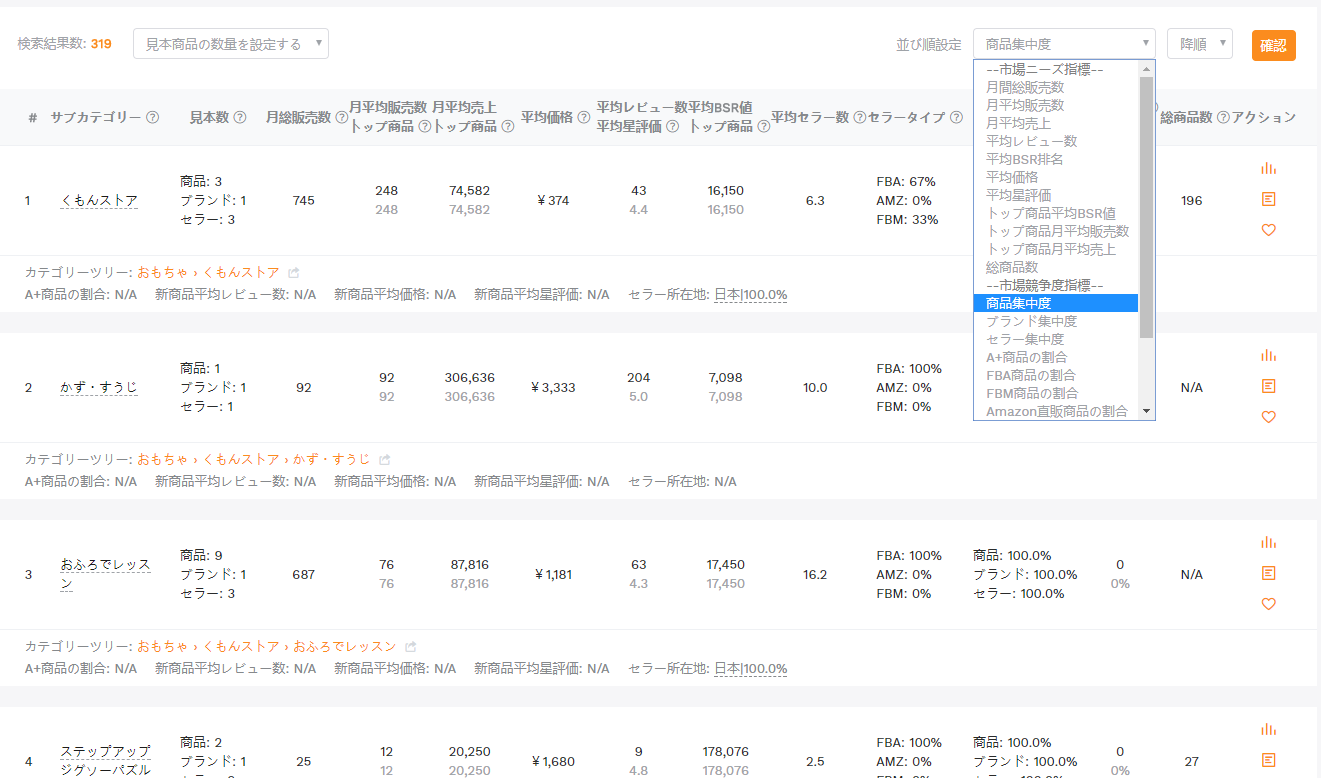
Task: Select 月平均販売数 option in sort list
Action: tap(1056, 105)
